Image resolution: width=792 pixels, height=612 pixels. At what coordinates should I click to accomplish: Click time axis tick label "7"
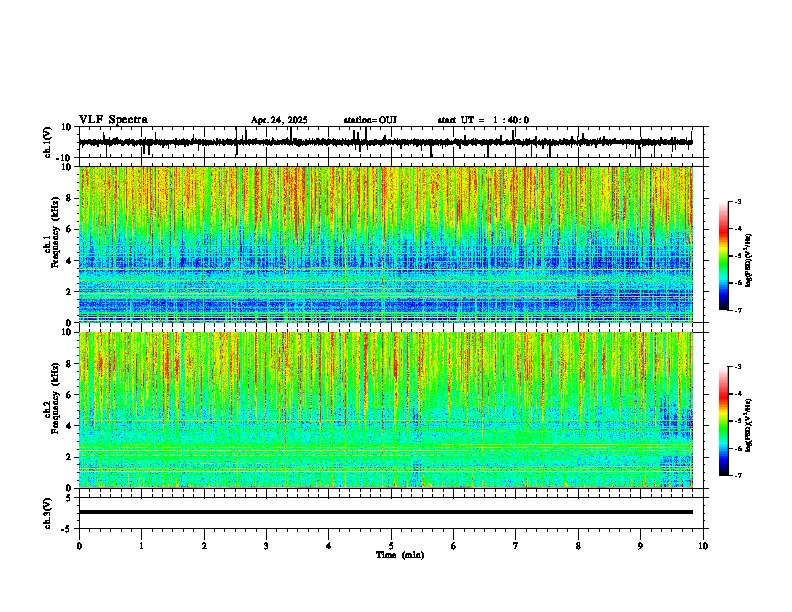pos(516,546)
